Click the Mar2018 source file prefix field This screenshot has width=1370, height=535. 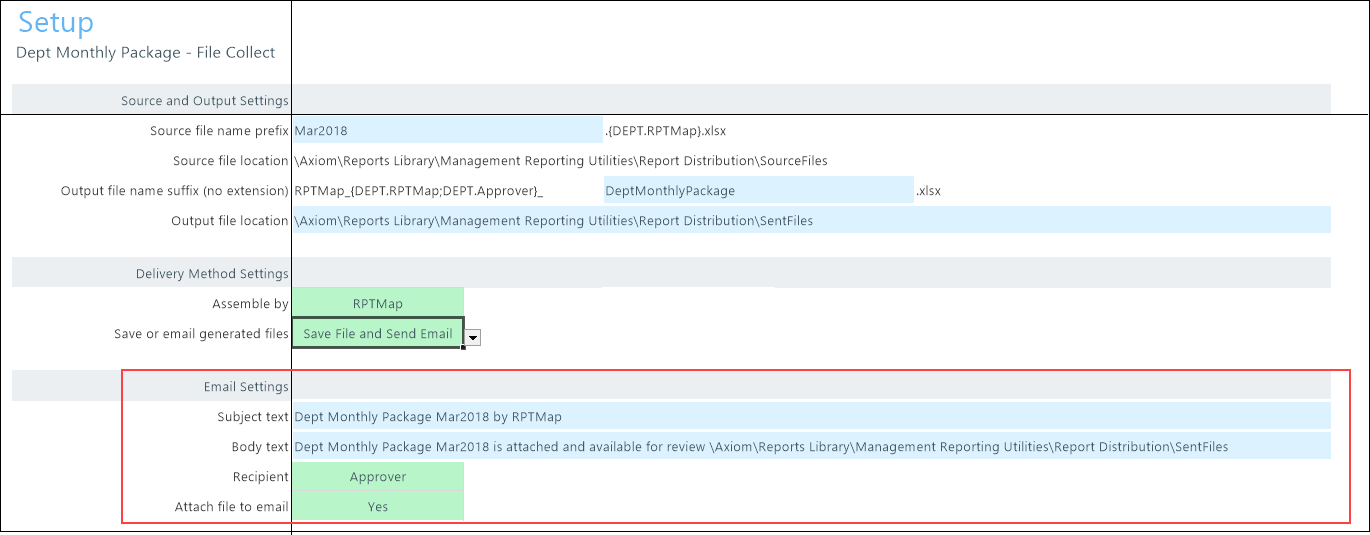[447, 131]
